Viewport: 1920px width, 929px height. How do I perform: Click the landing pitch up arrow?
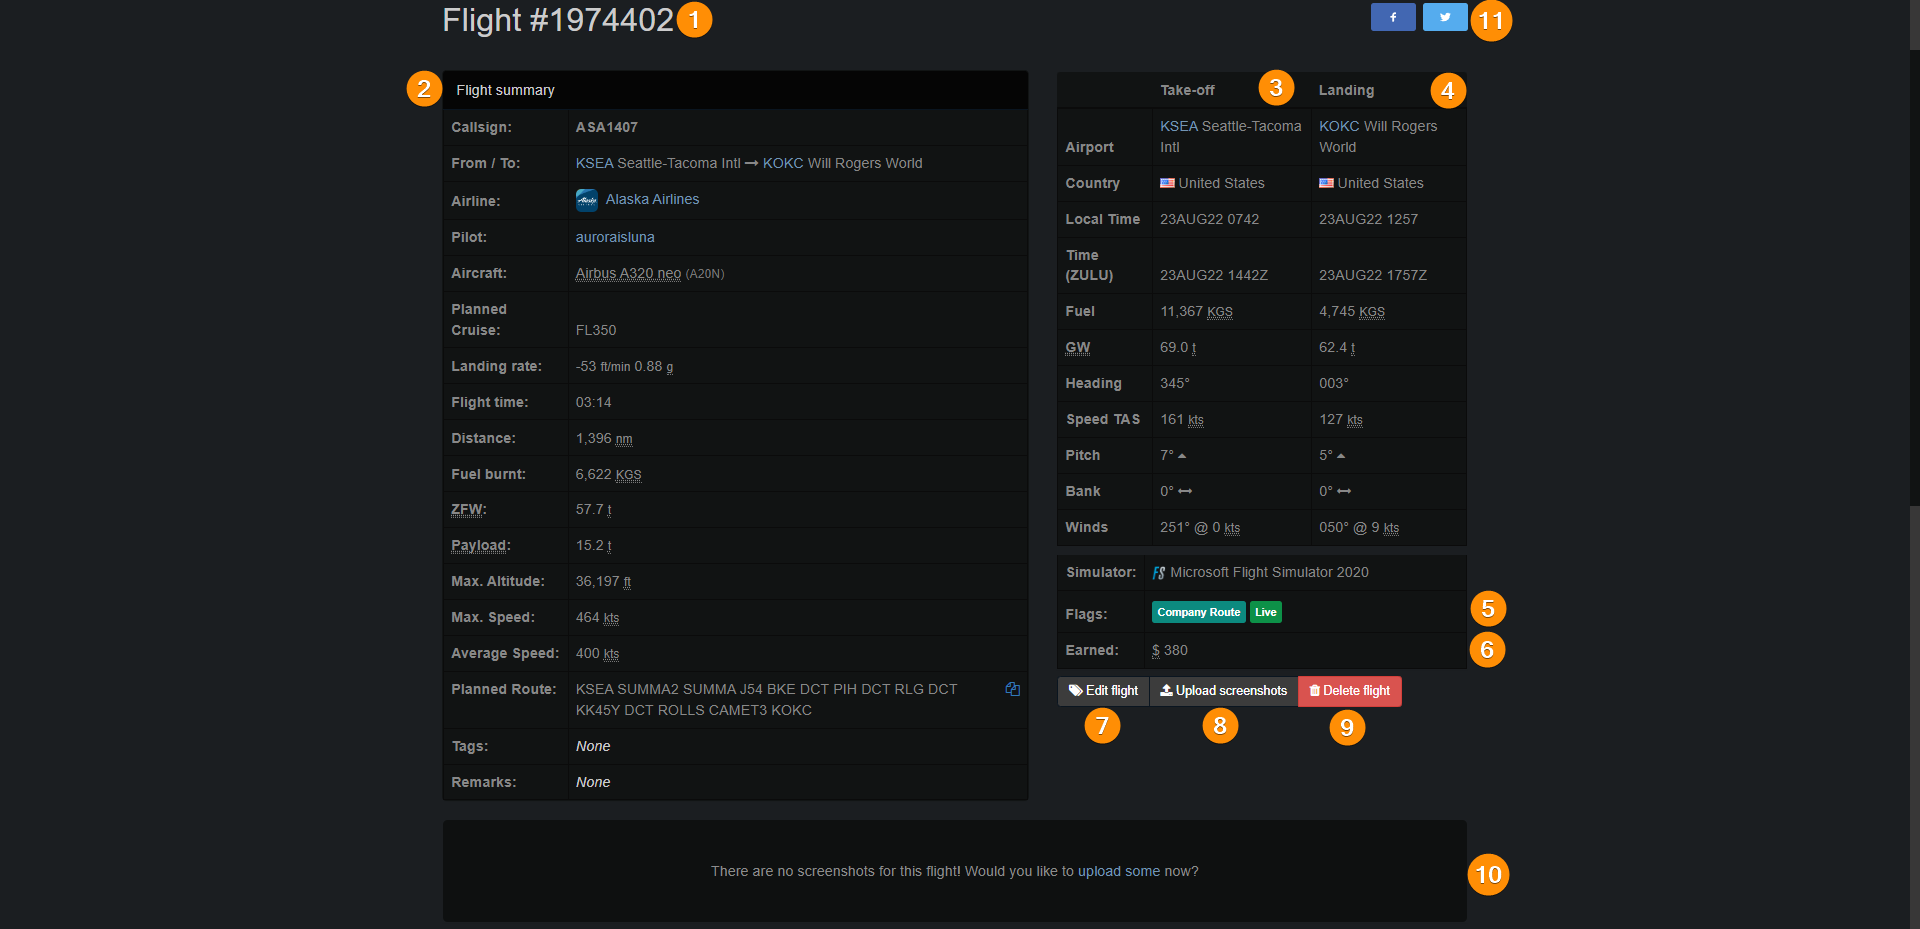[x=1341, y=456]
